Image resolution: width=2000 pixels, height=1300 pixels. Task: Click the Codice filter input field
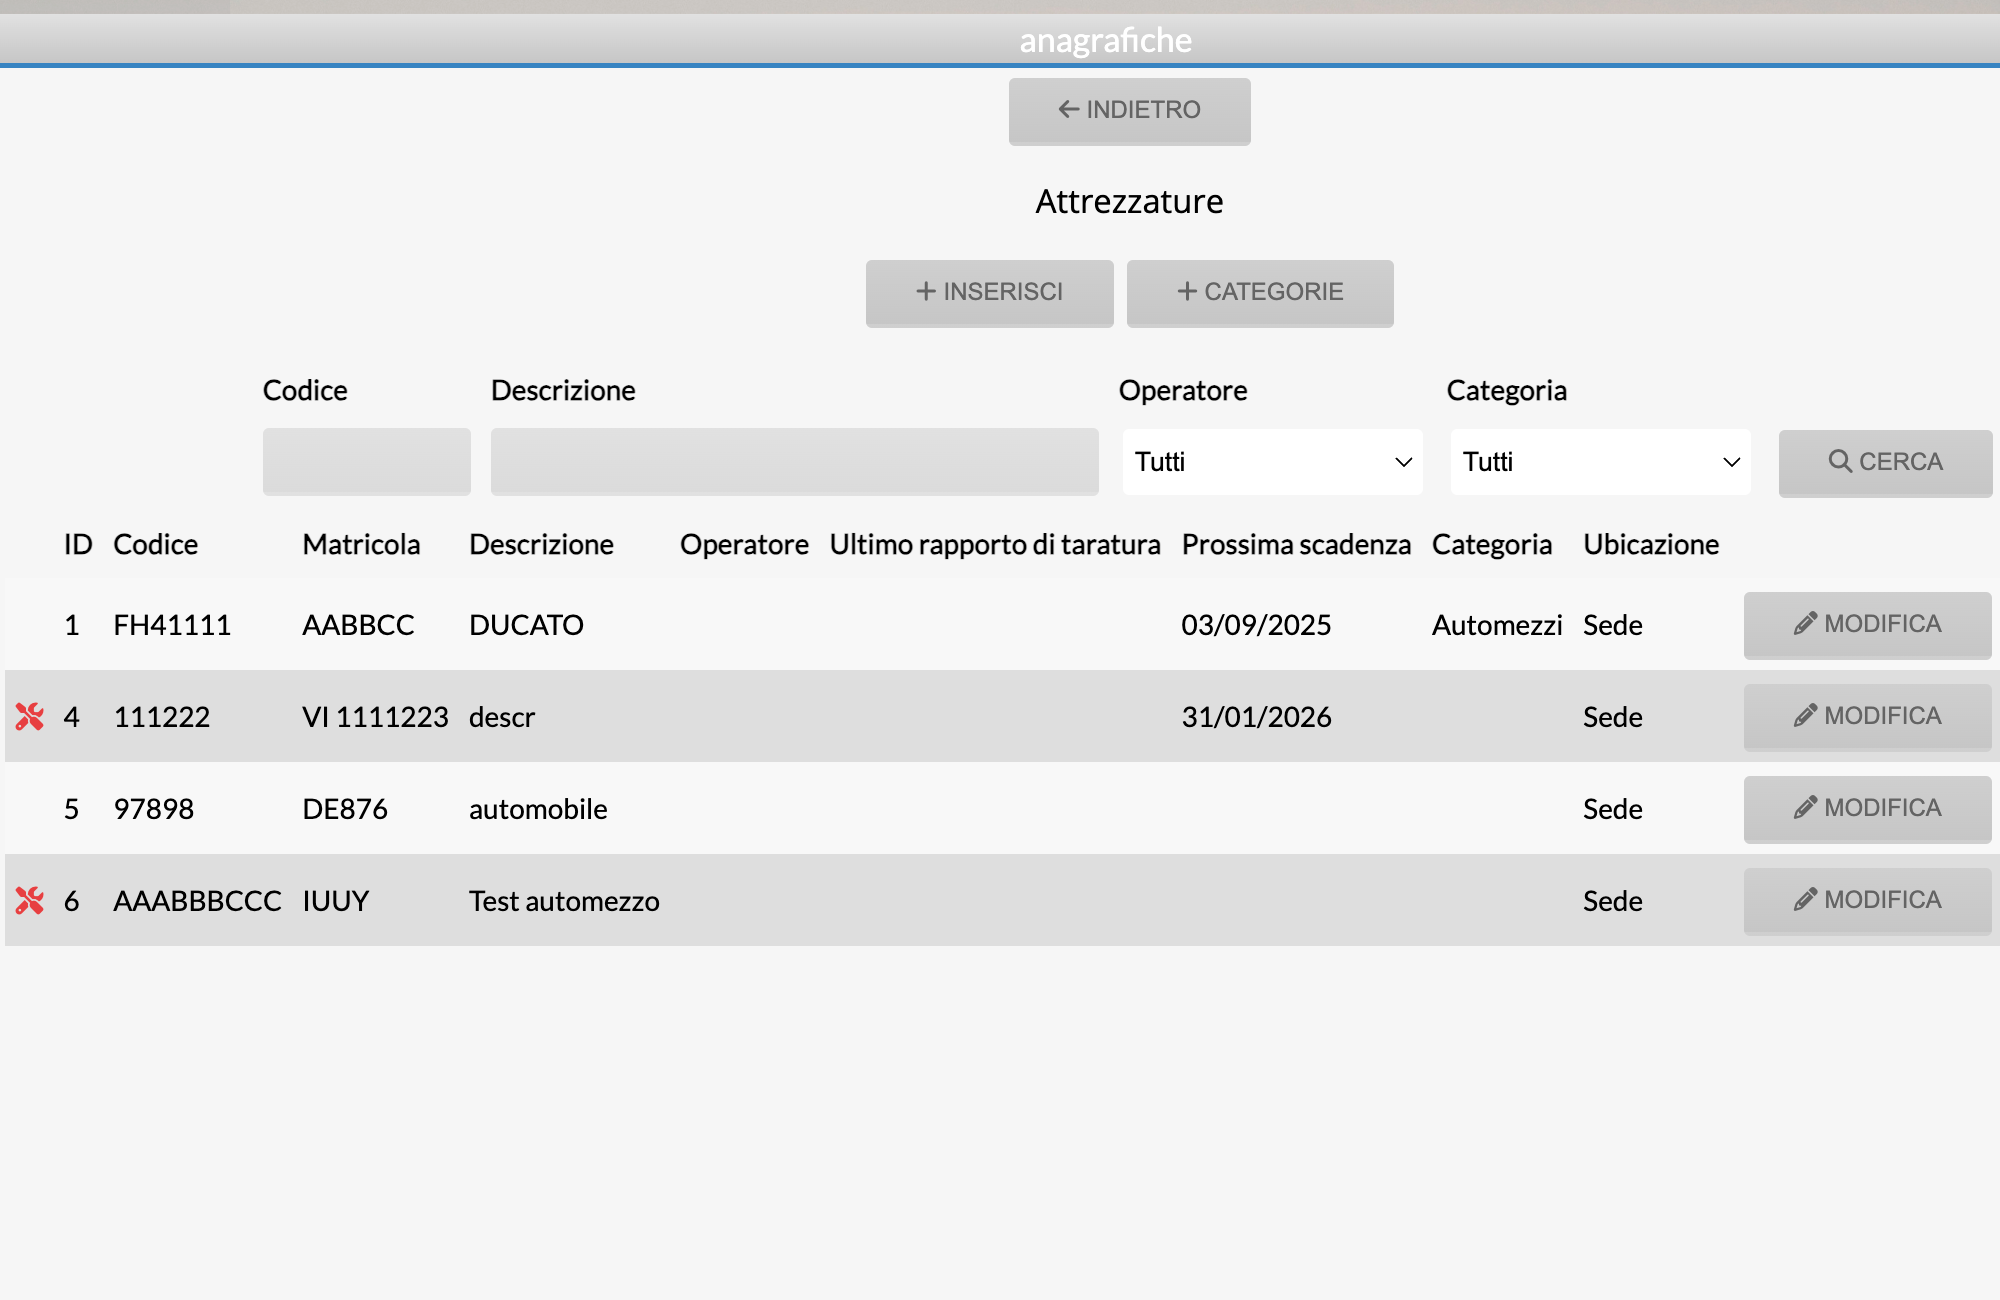point(366,462)
